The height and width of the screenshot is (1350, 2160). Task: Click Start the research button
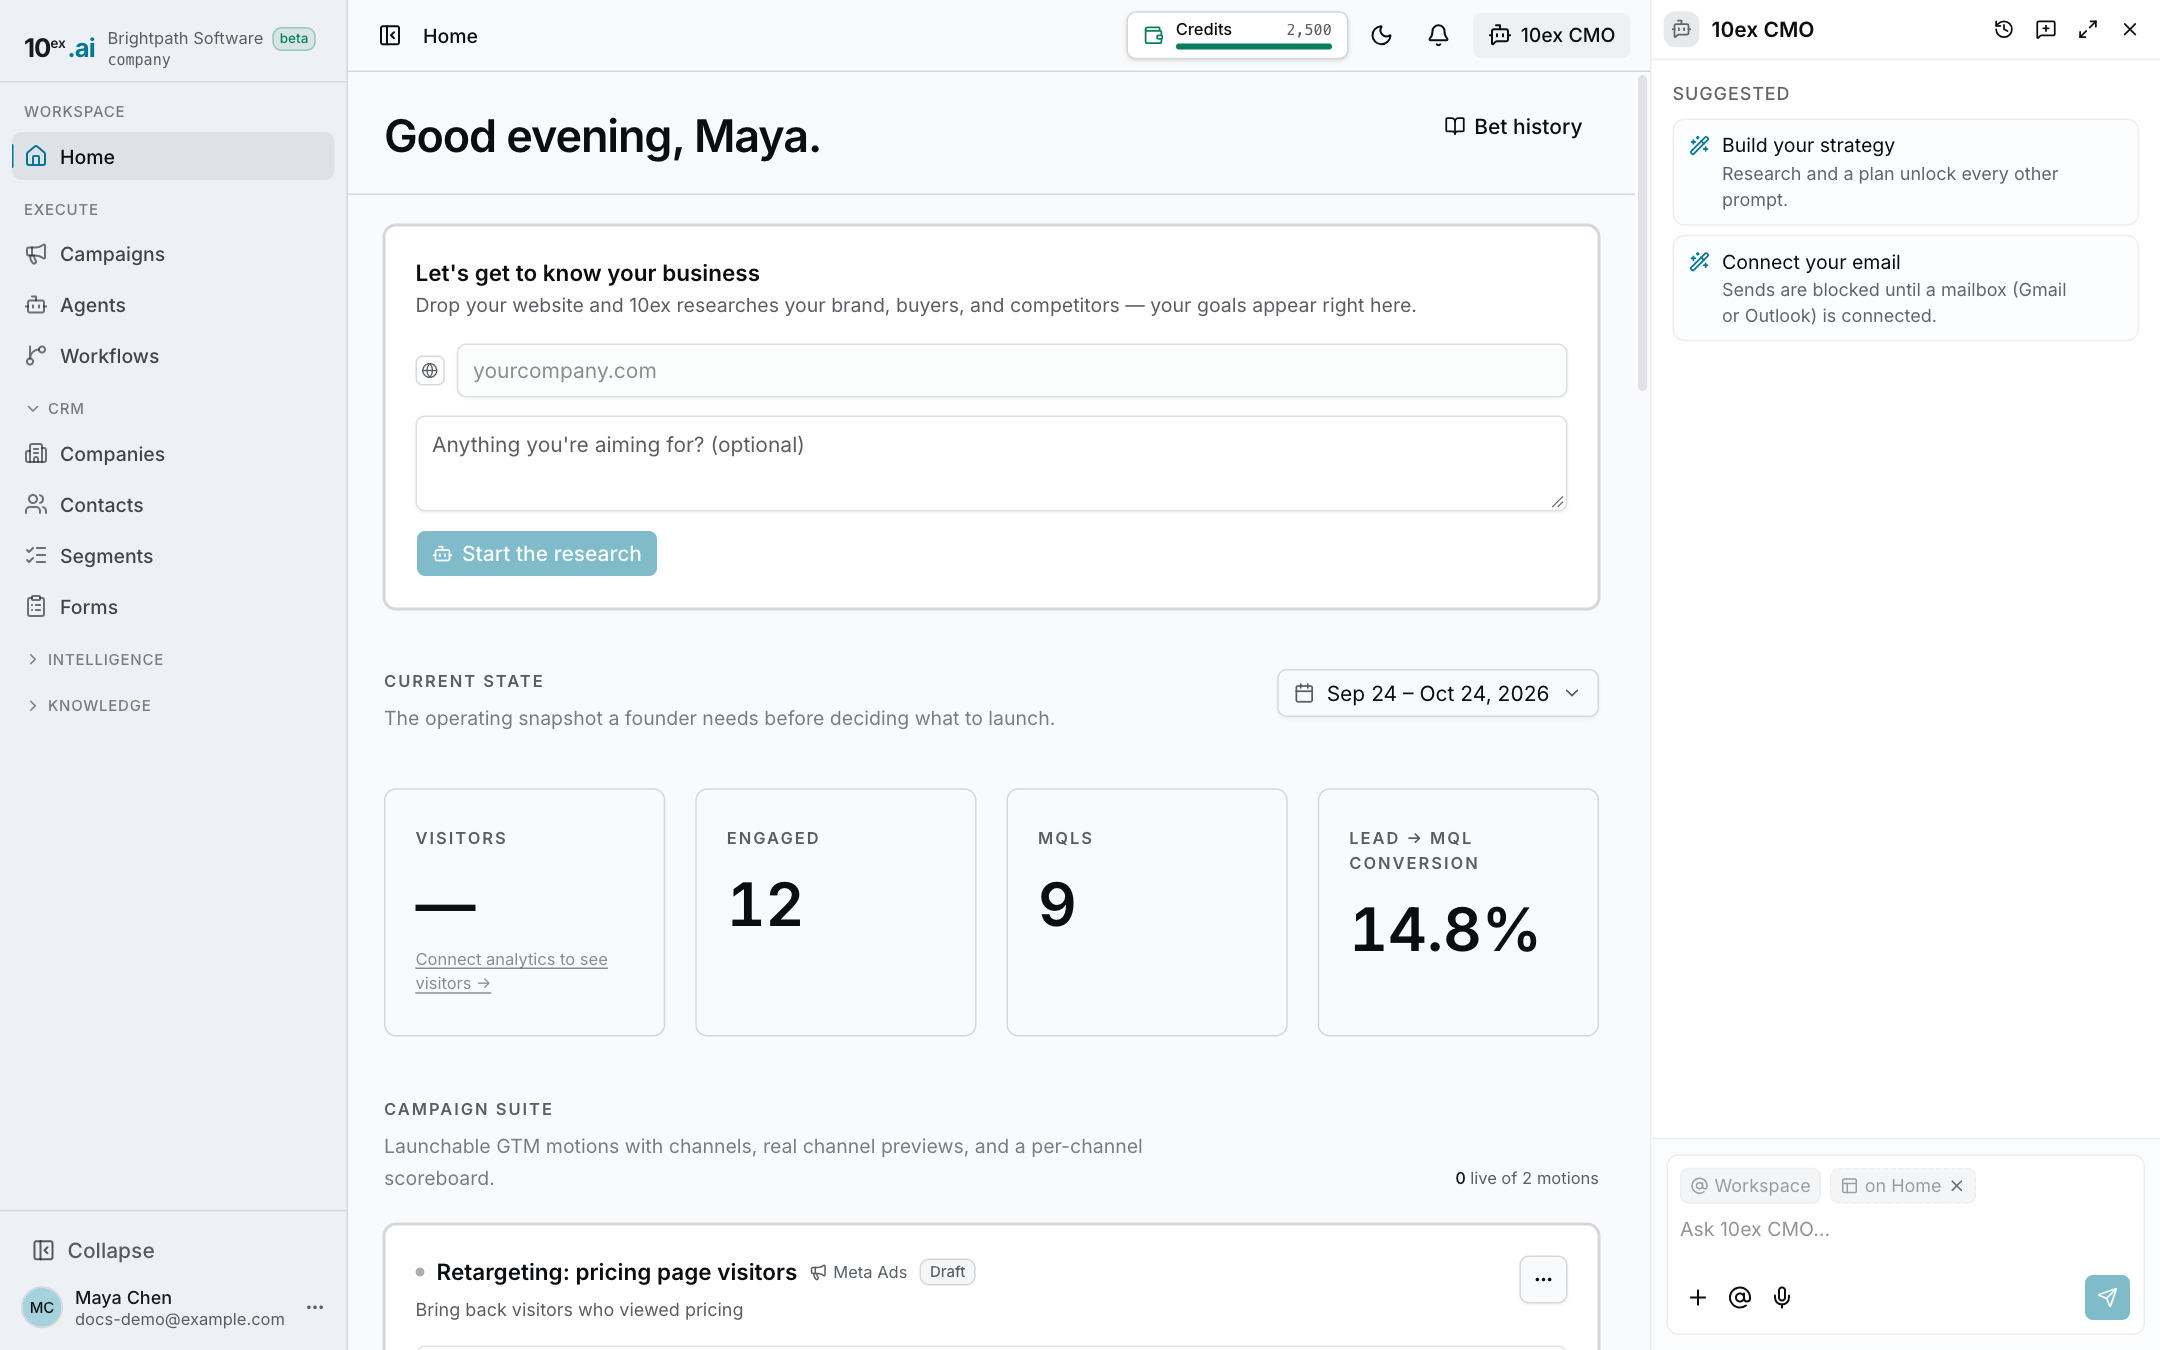click(x=537, y=554)
